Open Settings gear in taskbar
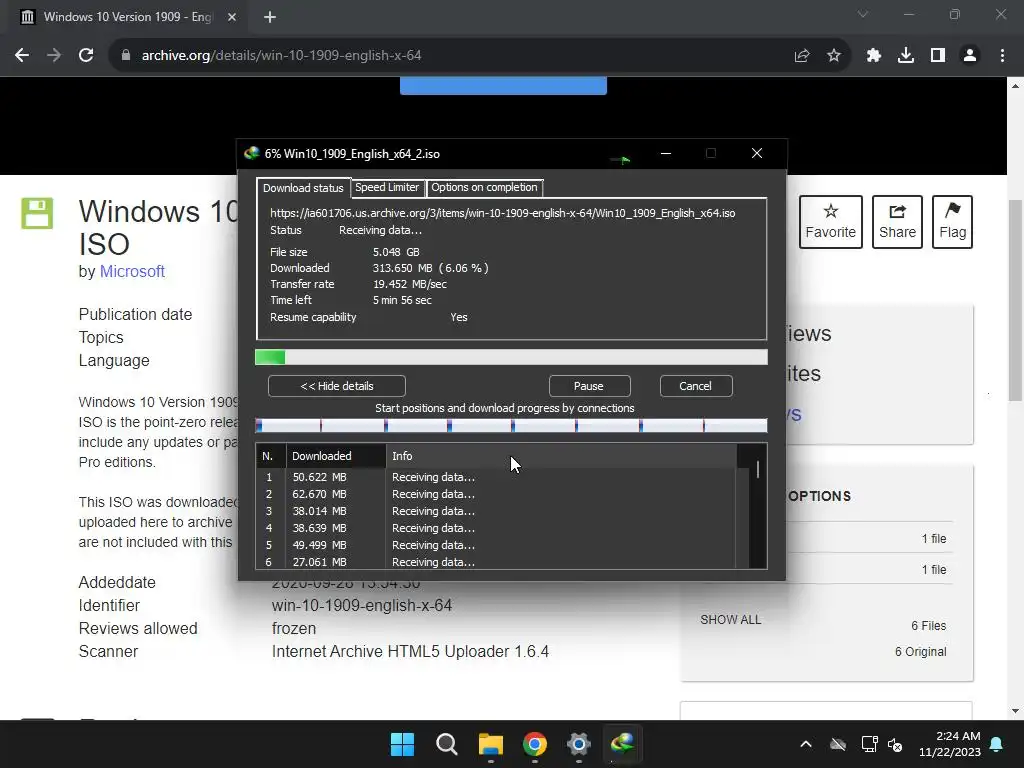 579,744
